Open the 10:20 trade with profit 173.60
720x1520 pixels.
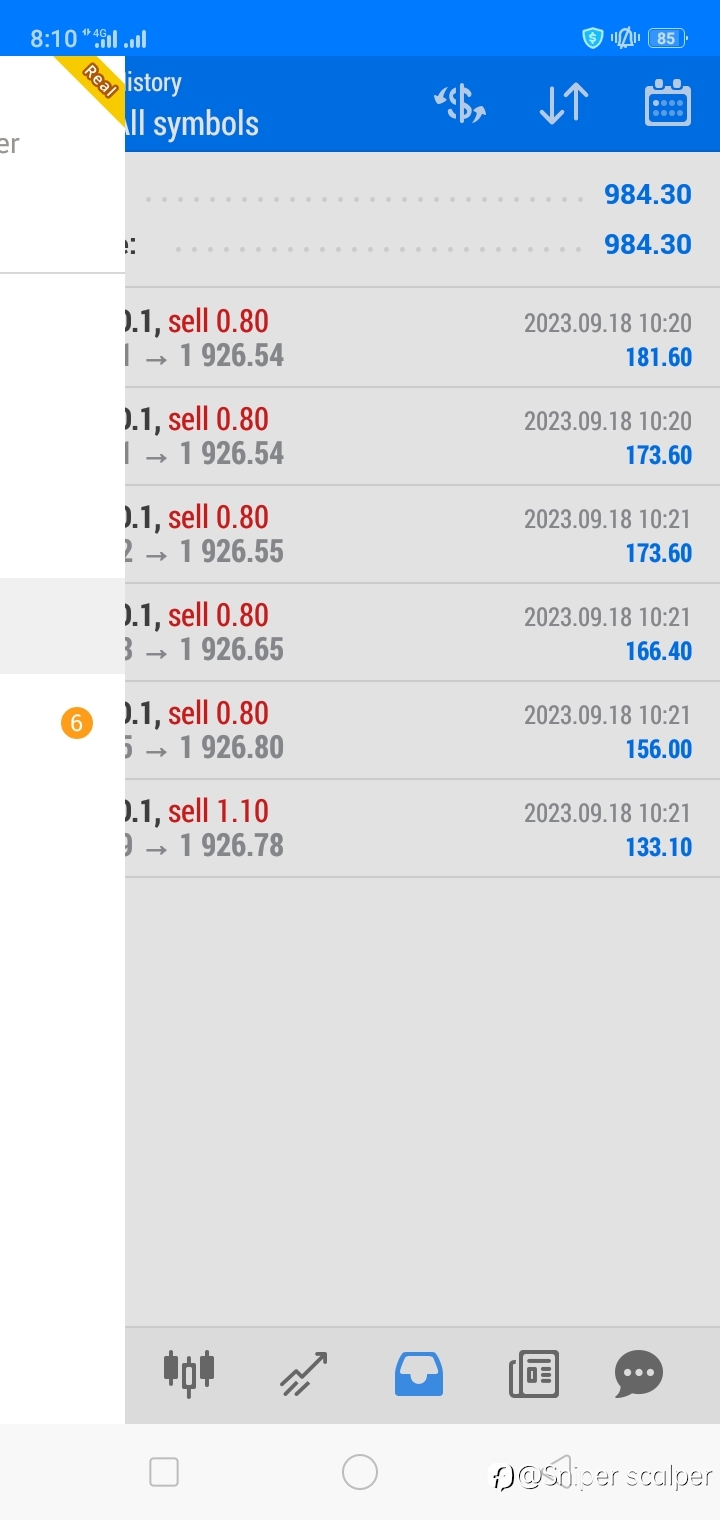coord(420,436)
